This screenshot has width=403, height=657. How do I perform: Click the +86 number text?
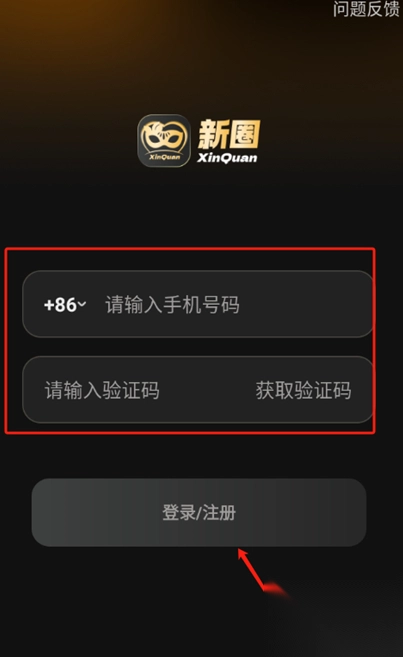(x=60, y=305)
